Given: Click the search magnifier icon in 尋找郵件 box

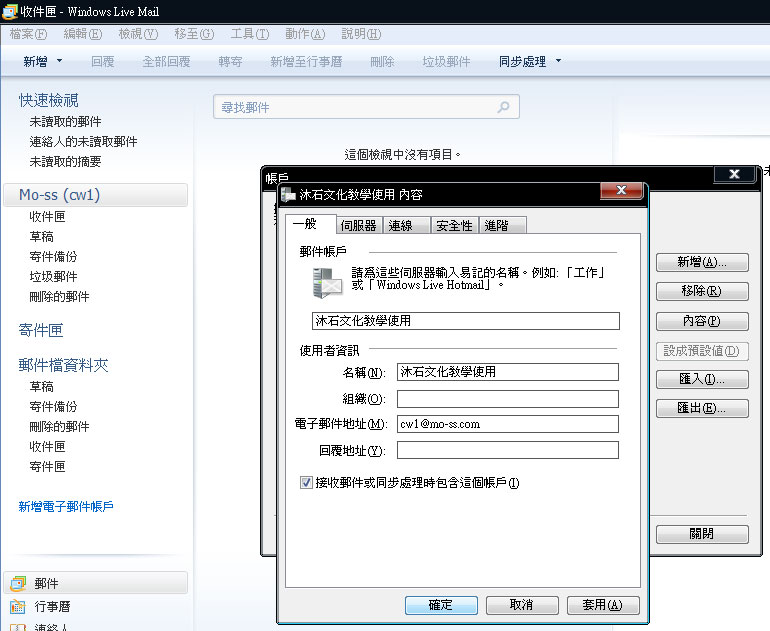Looking at the screenshot, I should click(x=503, y=107).
